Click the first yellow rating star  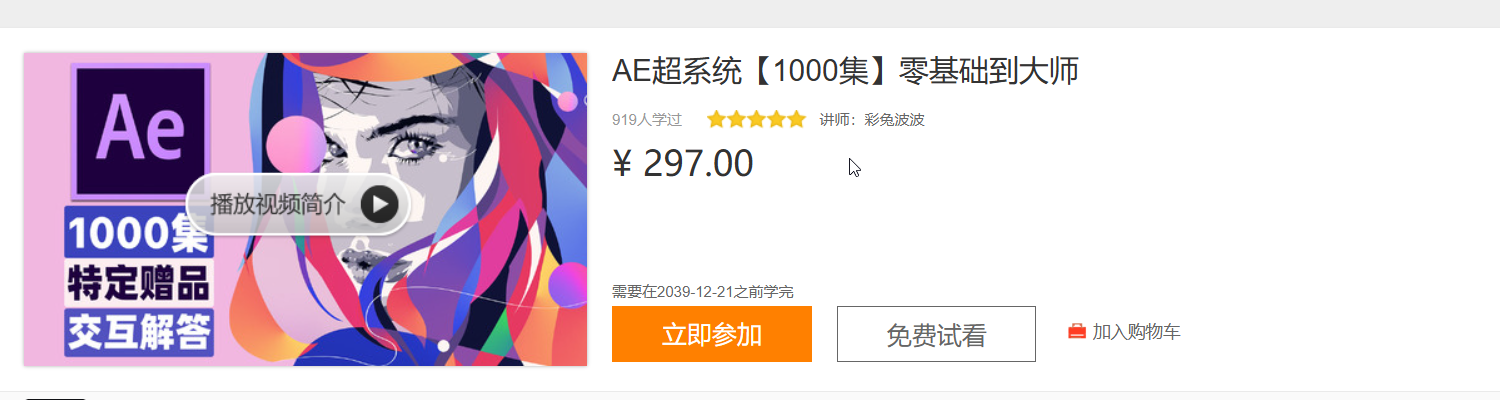point(716,120)
